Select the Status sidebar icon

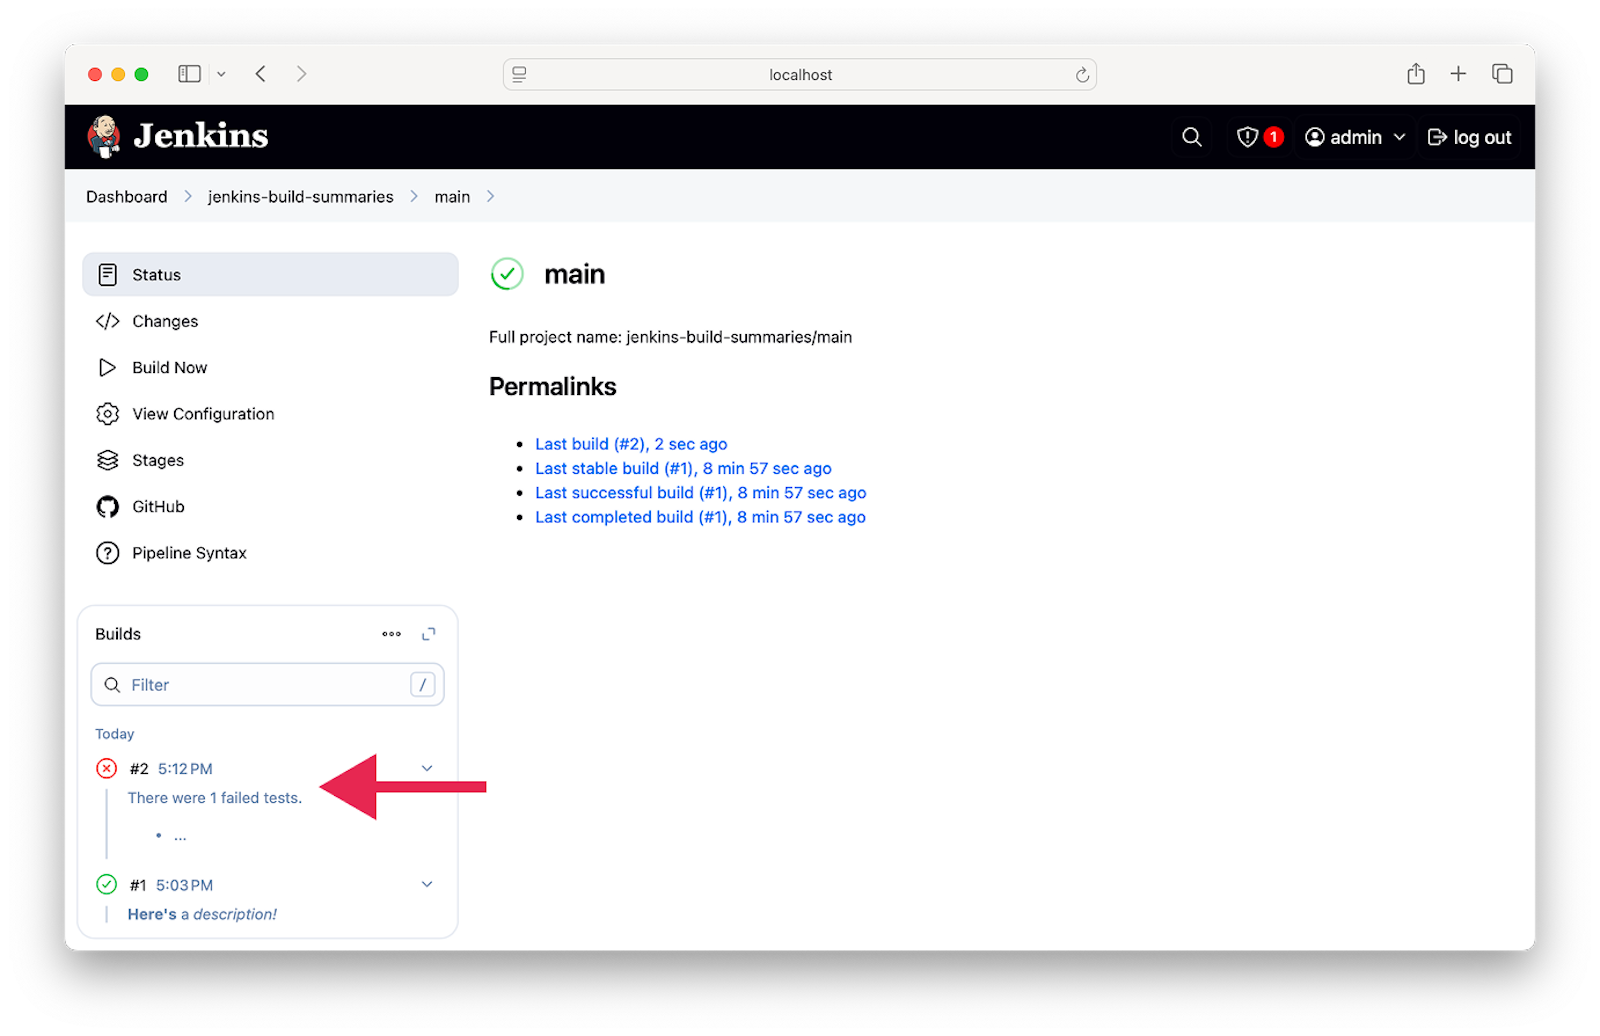(x=107, y=274)
